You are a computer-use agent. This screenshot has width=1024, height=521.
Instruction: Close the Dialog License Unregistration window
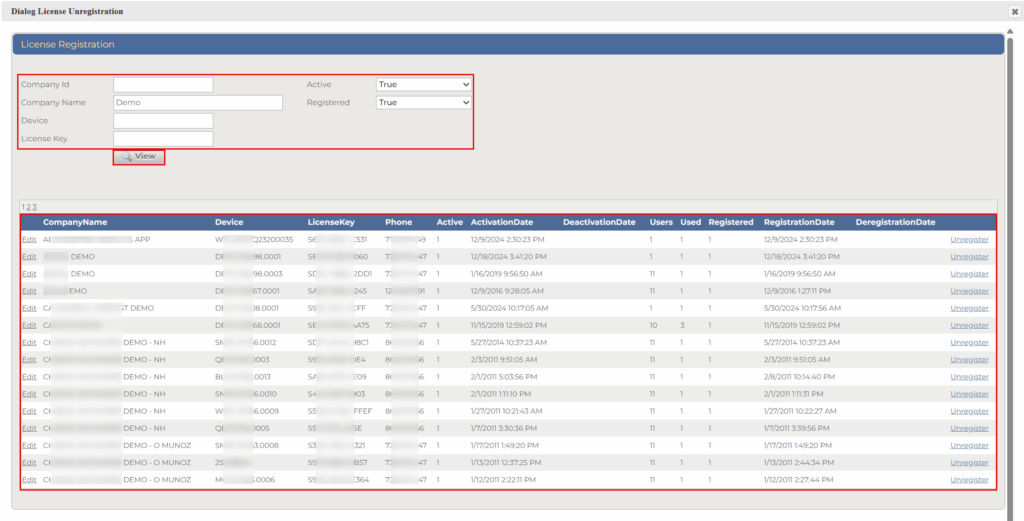pyautogui.click(x=1014, y=12)
